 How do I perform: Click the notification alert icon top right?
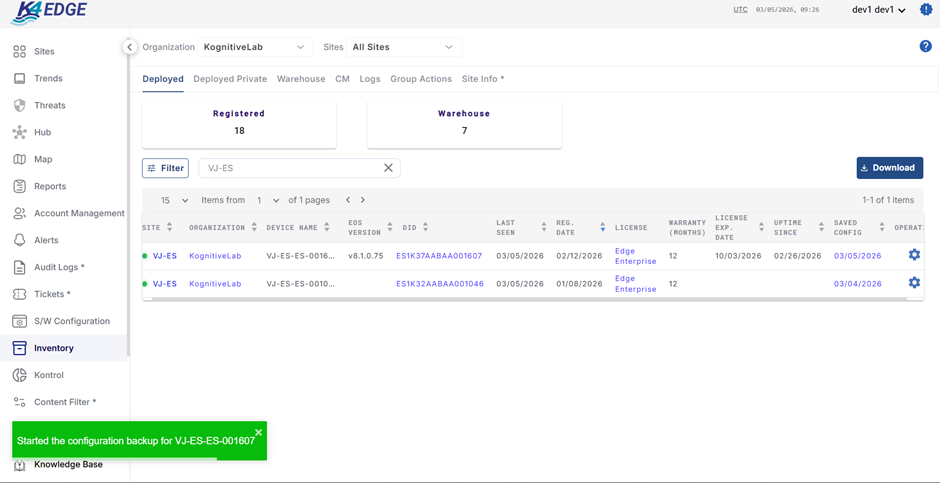[926, 10]
